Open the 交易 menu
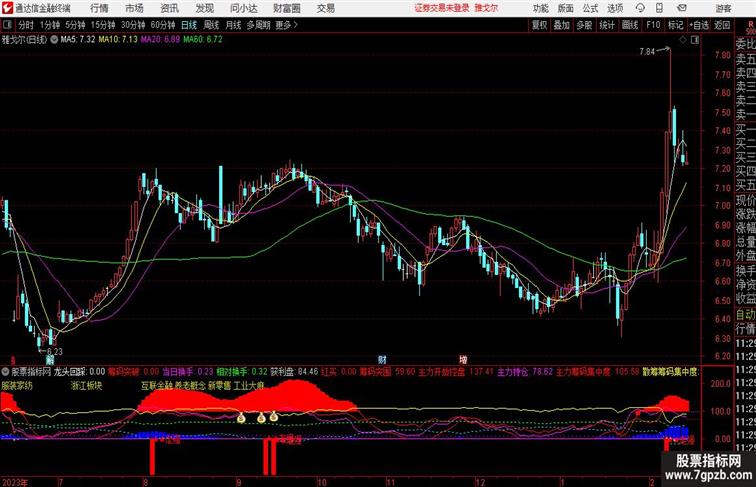This screenshot has width=756, height=487. coord(326,8)
